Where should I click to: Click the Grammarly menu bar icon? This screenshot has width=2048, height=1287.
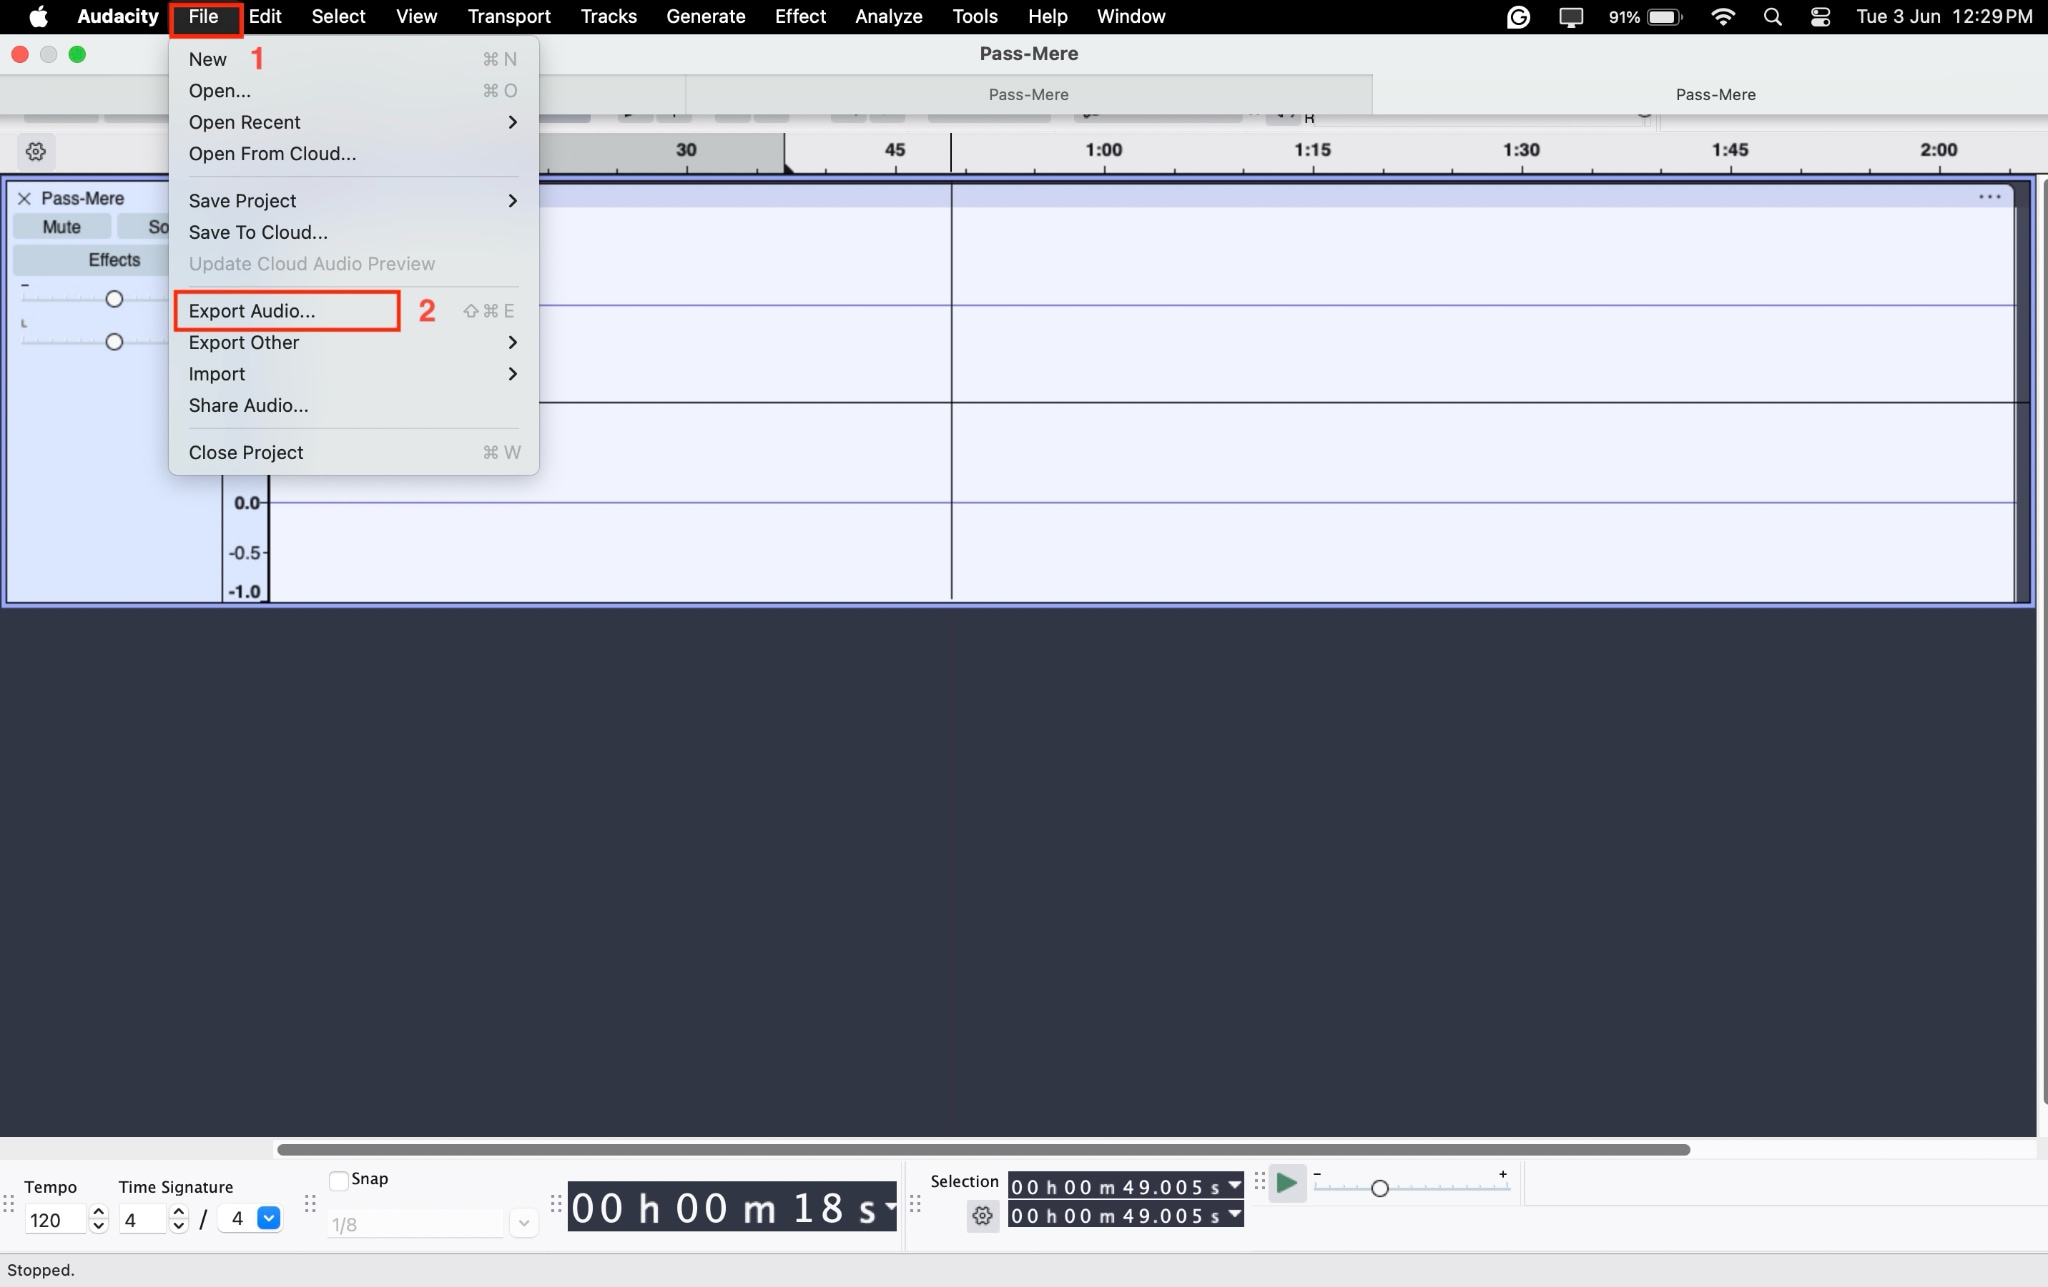point(1518,17)
